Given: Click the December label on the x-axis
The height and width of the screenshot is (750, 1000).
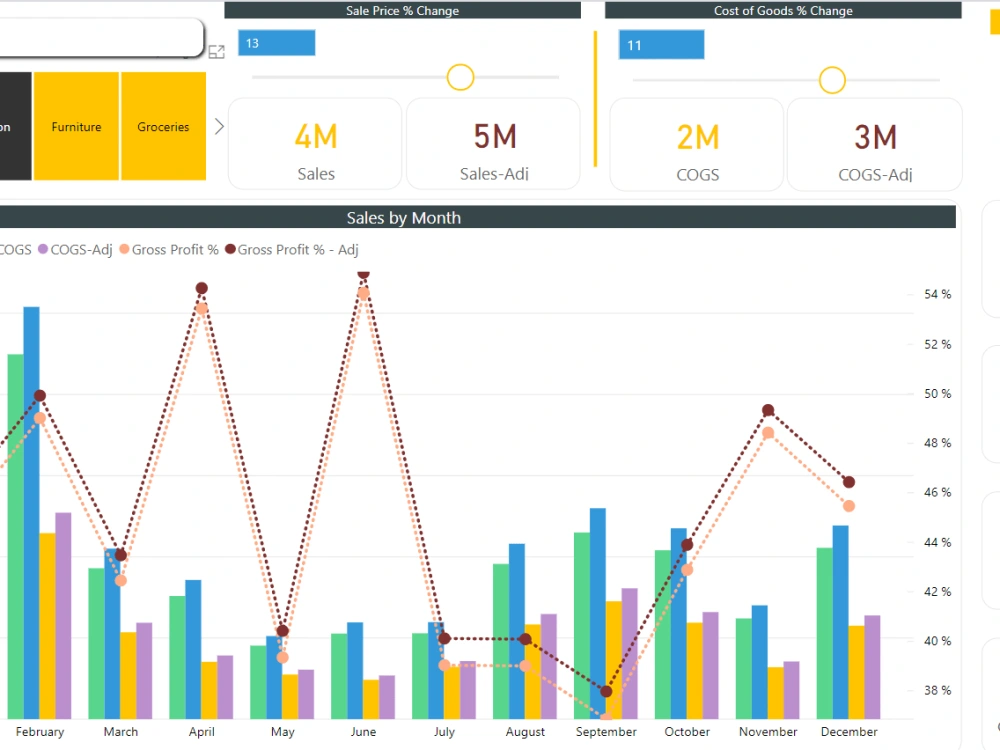Looking at the screenshot, I should (849, 731).
